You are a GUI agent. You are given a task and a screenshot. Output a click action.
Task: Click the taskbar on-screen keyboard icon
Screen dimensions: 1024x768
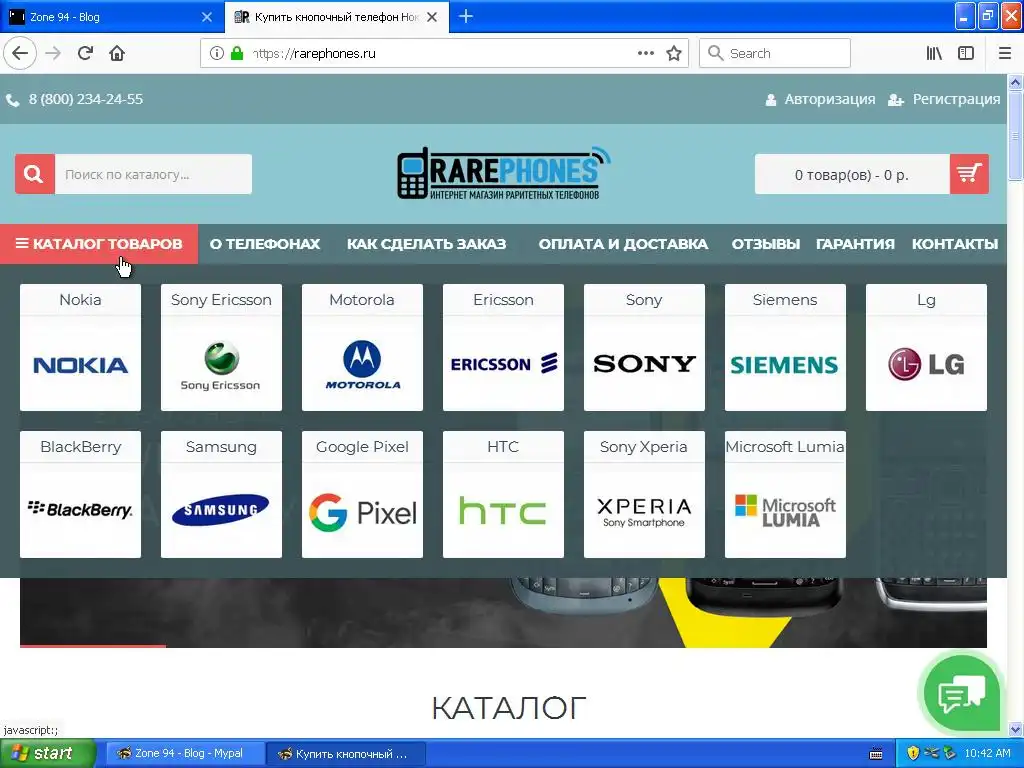tap(876, 754)
